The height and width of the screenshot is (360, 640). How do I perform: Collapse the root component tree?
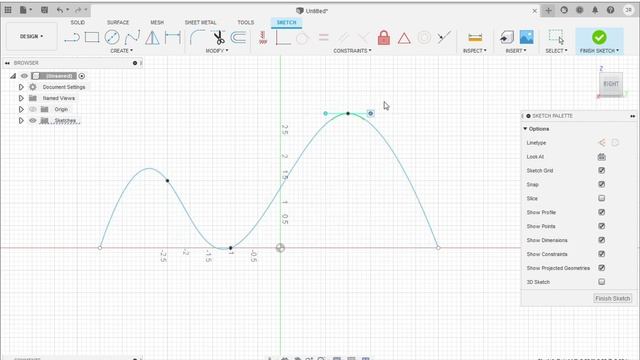[13, 76]
